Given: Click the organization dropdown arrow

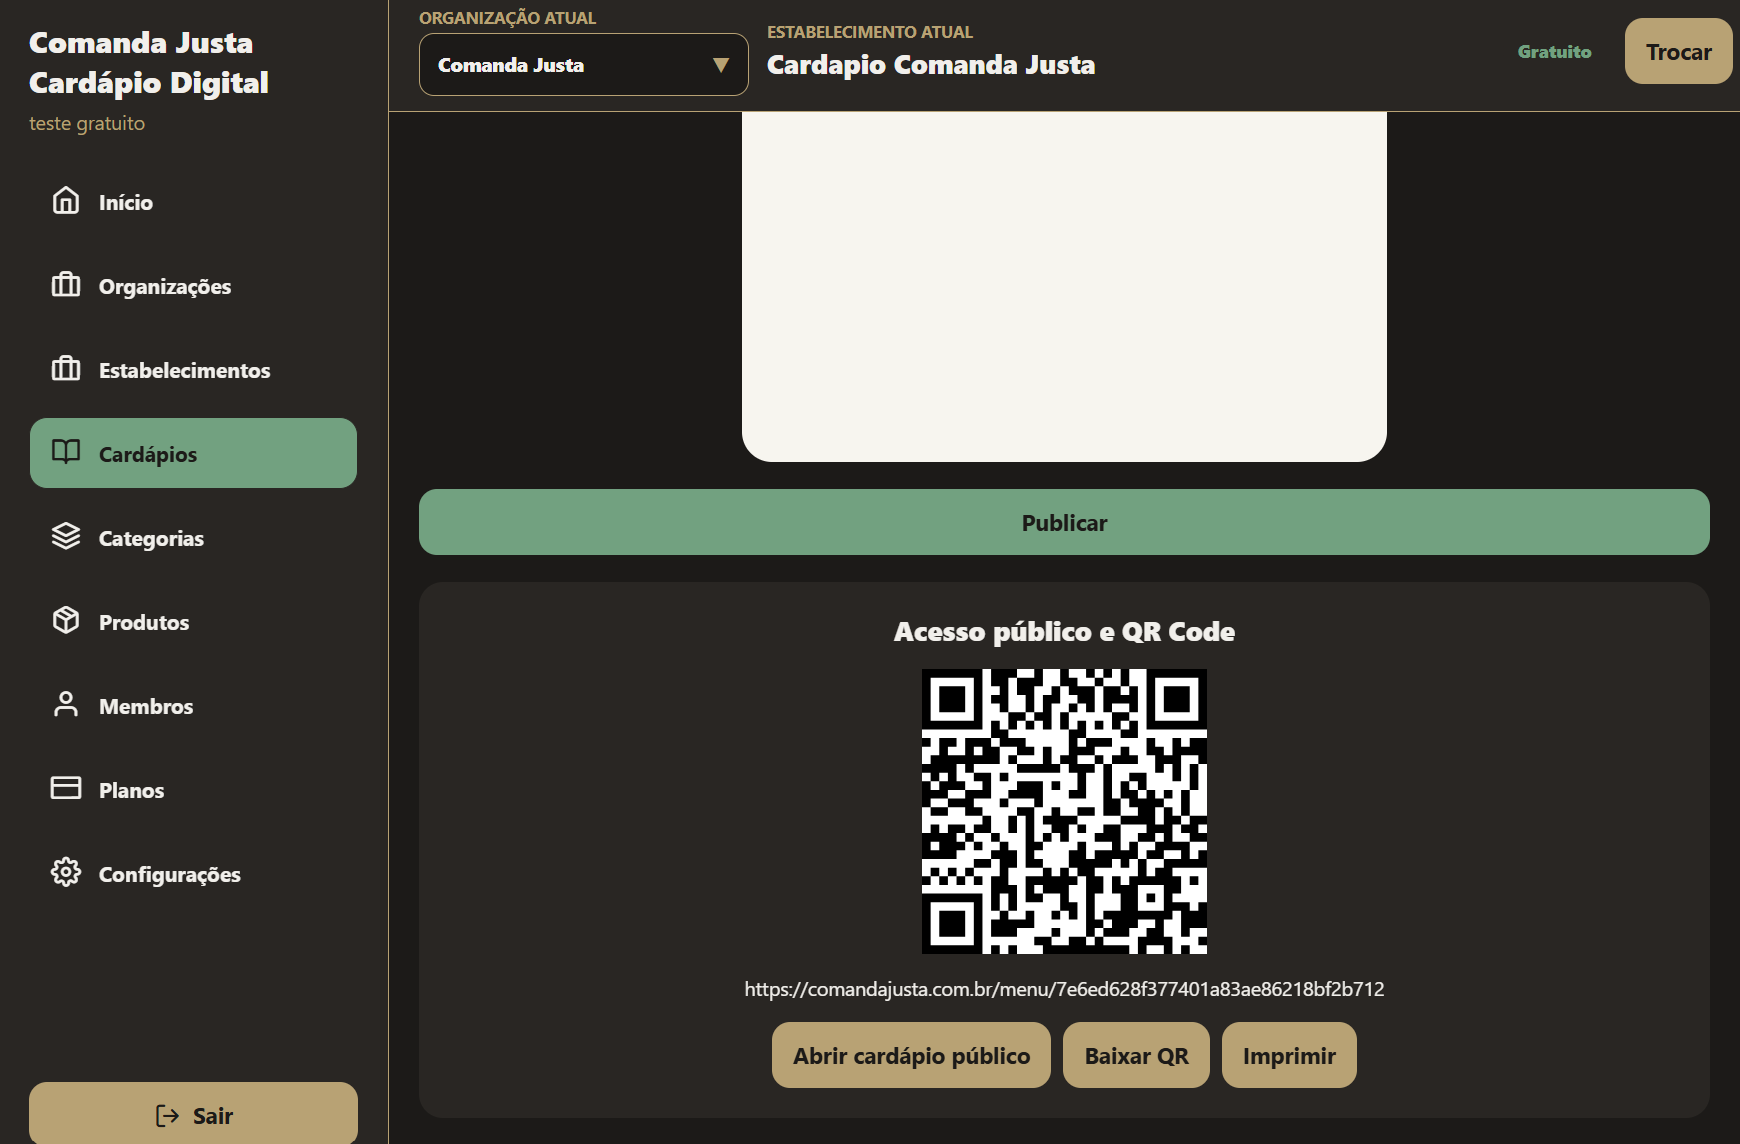Looking at the screenshot, I should [720, 65].
